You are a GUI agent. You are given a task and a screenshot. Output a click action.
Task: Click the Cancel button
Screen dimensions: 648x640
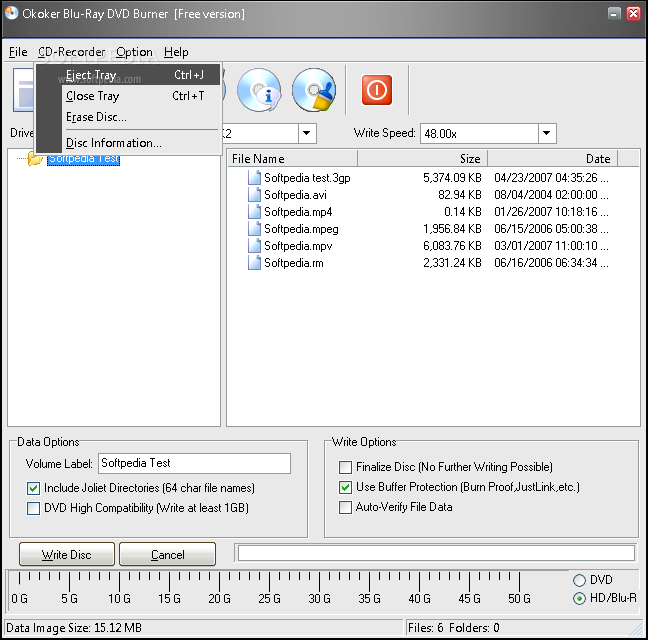[x=167, y=554]
